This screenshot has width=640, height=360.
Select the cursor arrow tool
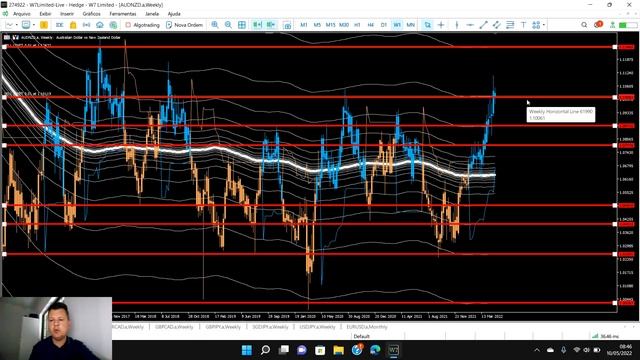pyautogui.click(x=427, y=25)
